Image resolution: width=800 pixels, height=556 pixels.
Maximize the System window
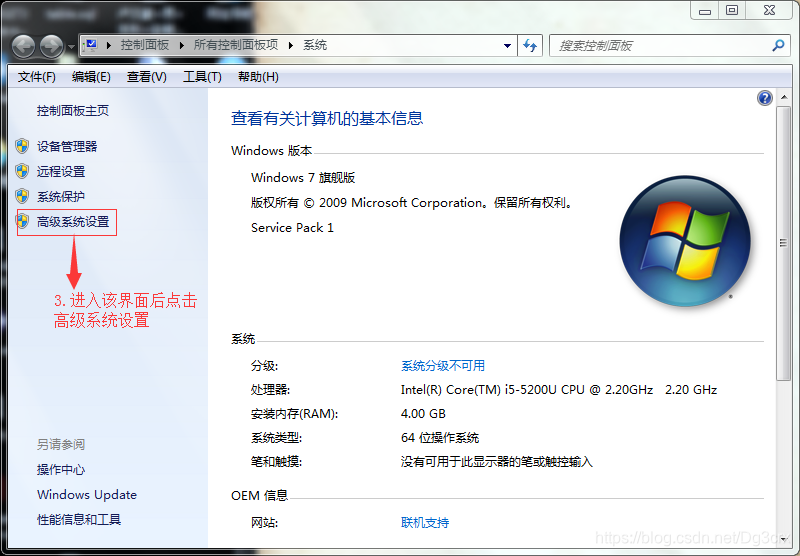pyautogui.click(x=732, y=10)
